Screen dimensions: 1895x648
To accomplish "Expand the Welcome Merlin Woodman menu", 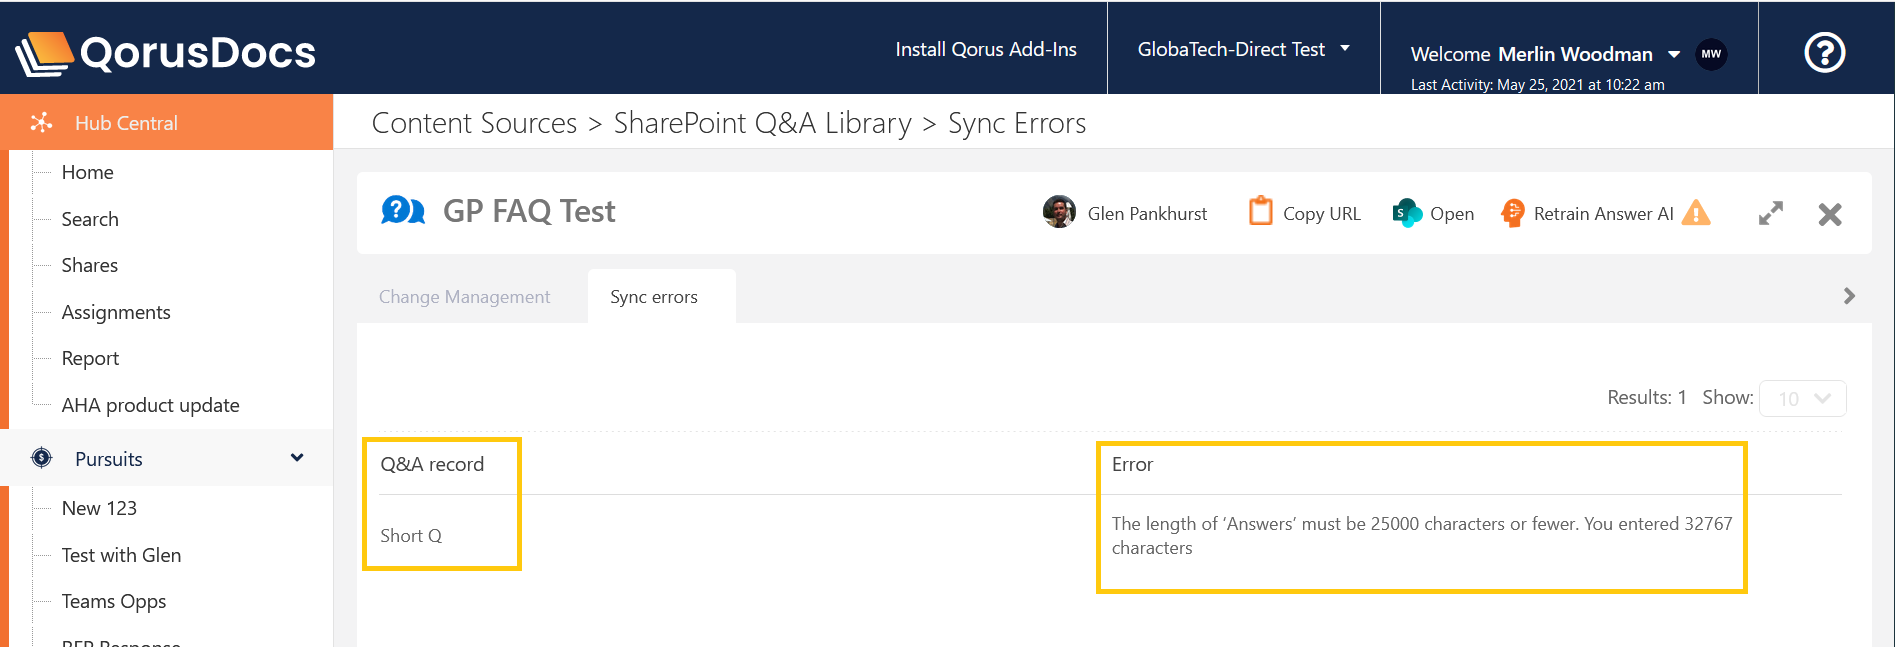I will point(1673,55).
